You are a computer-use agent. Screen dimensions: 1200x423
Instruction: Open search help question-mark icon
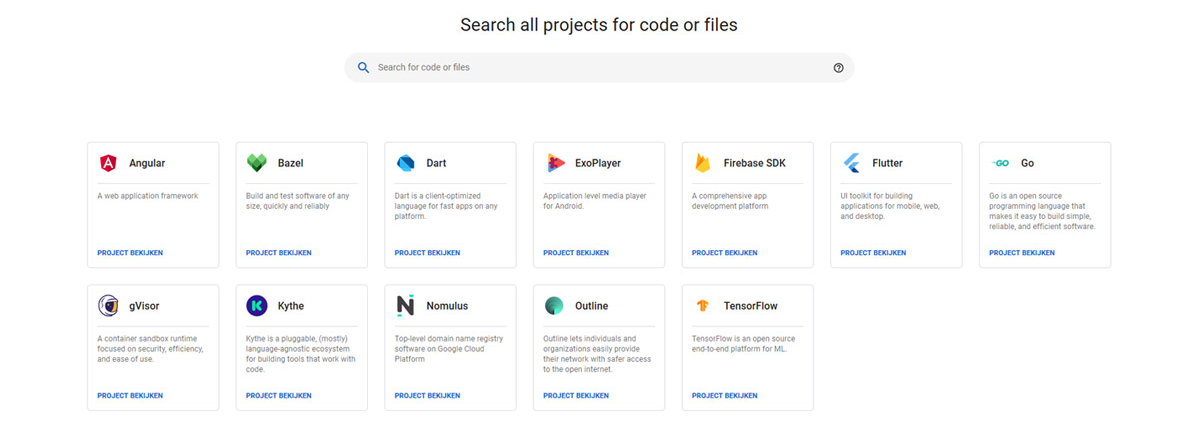[838, 68]
